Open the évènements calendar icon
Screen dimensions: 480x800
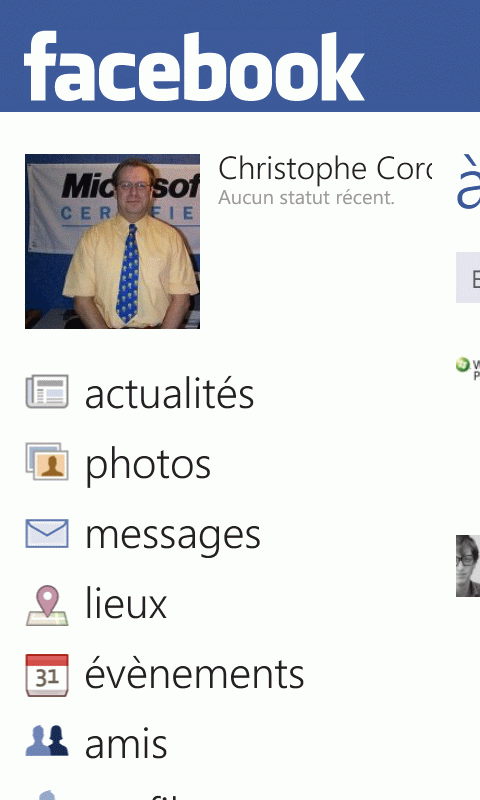click(x=47, y=675)
